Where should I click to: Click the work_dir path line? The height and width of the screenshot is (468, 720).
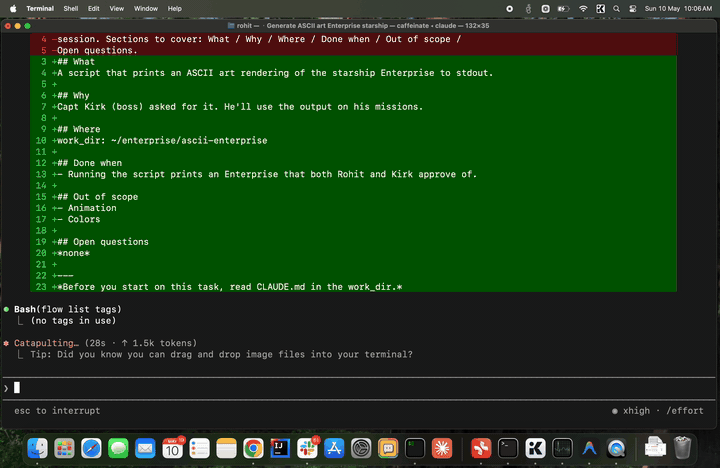pos(162,141)
